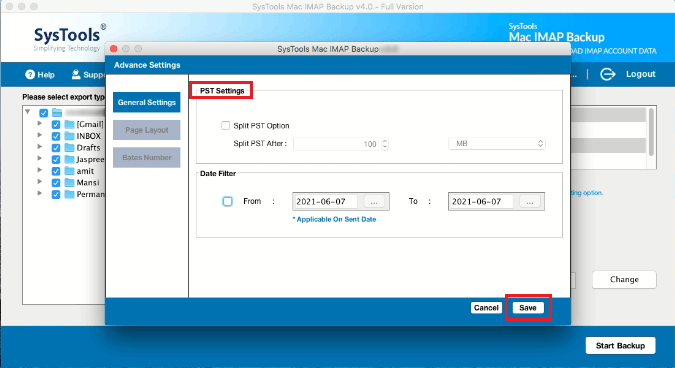Viewport: 675px width, 368px height.
Task: Click the Mansi folder label
Action: (x=88, y=182)
